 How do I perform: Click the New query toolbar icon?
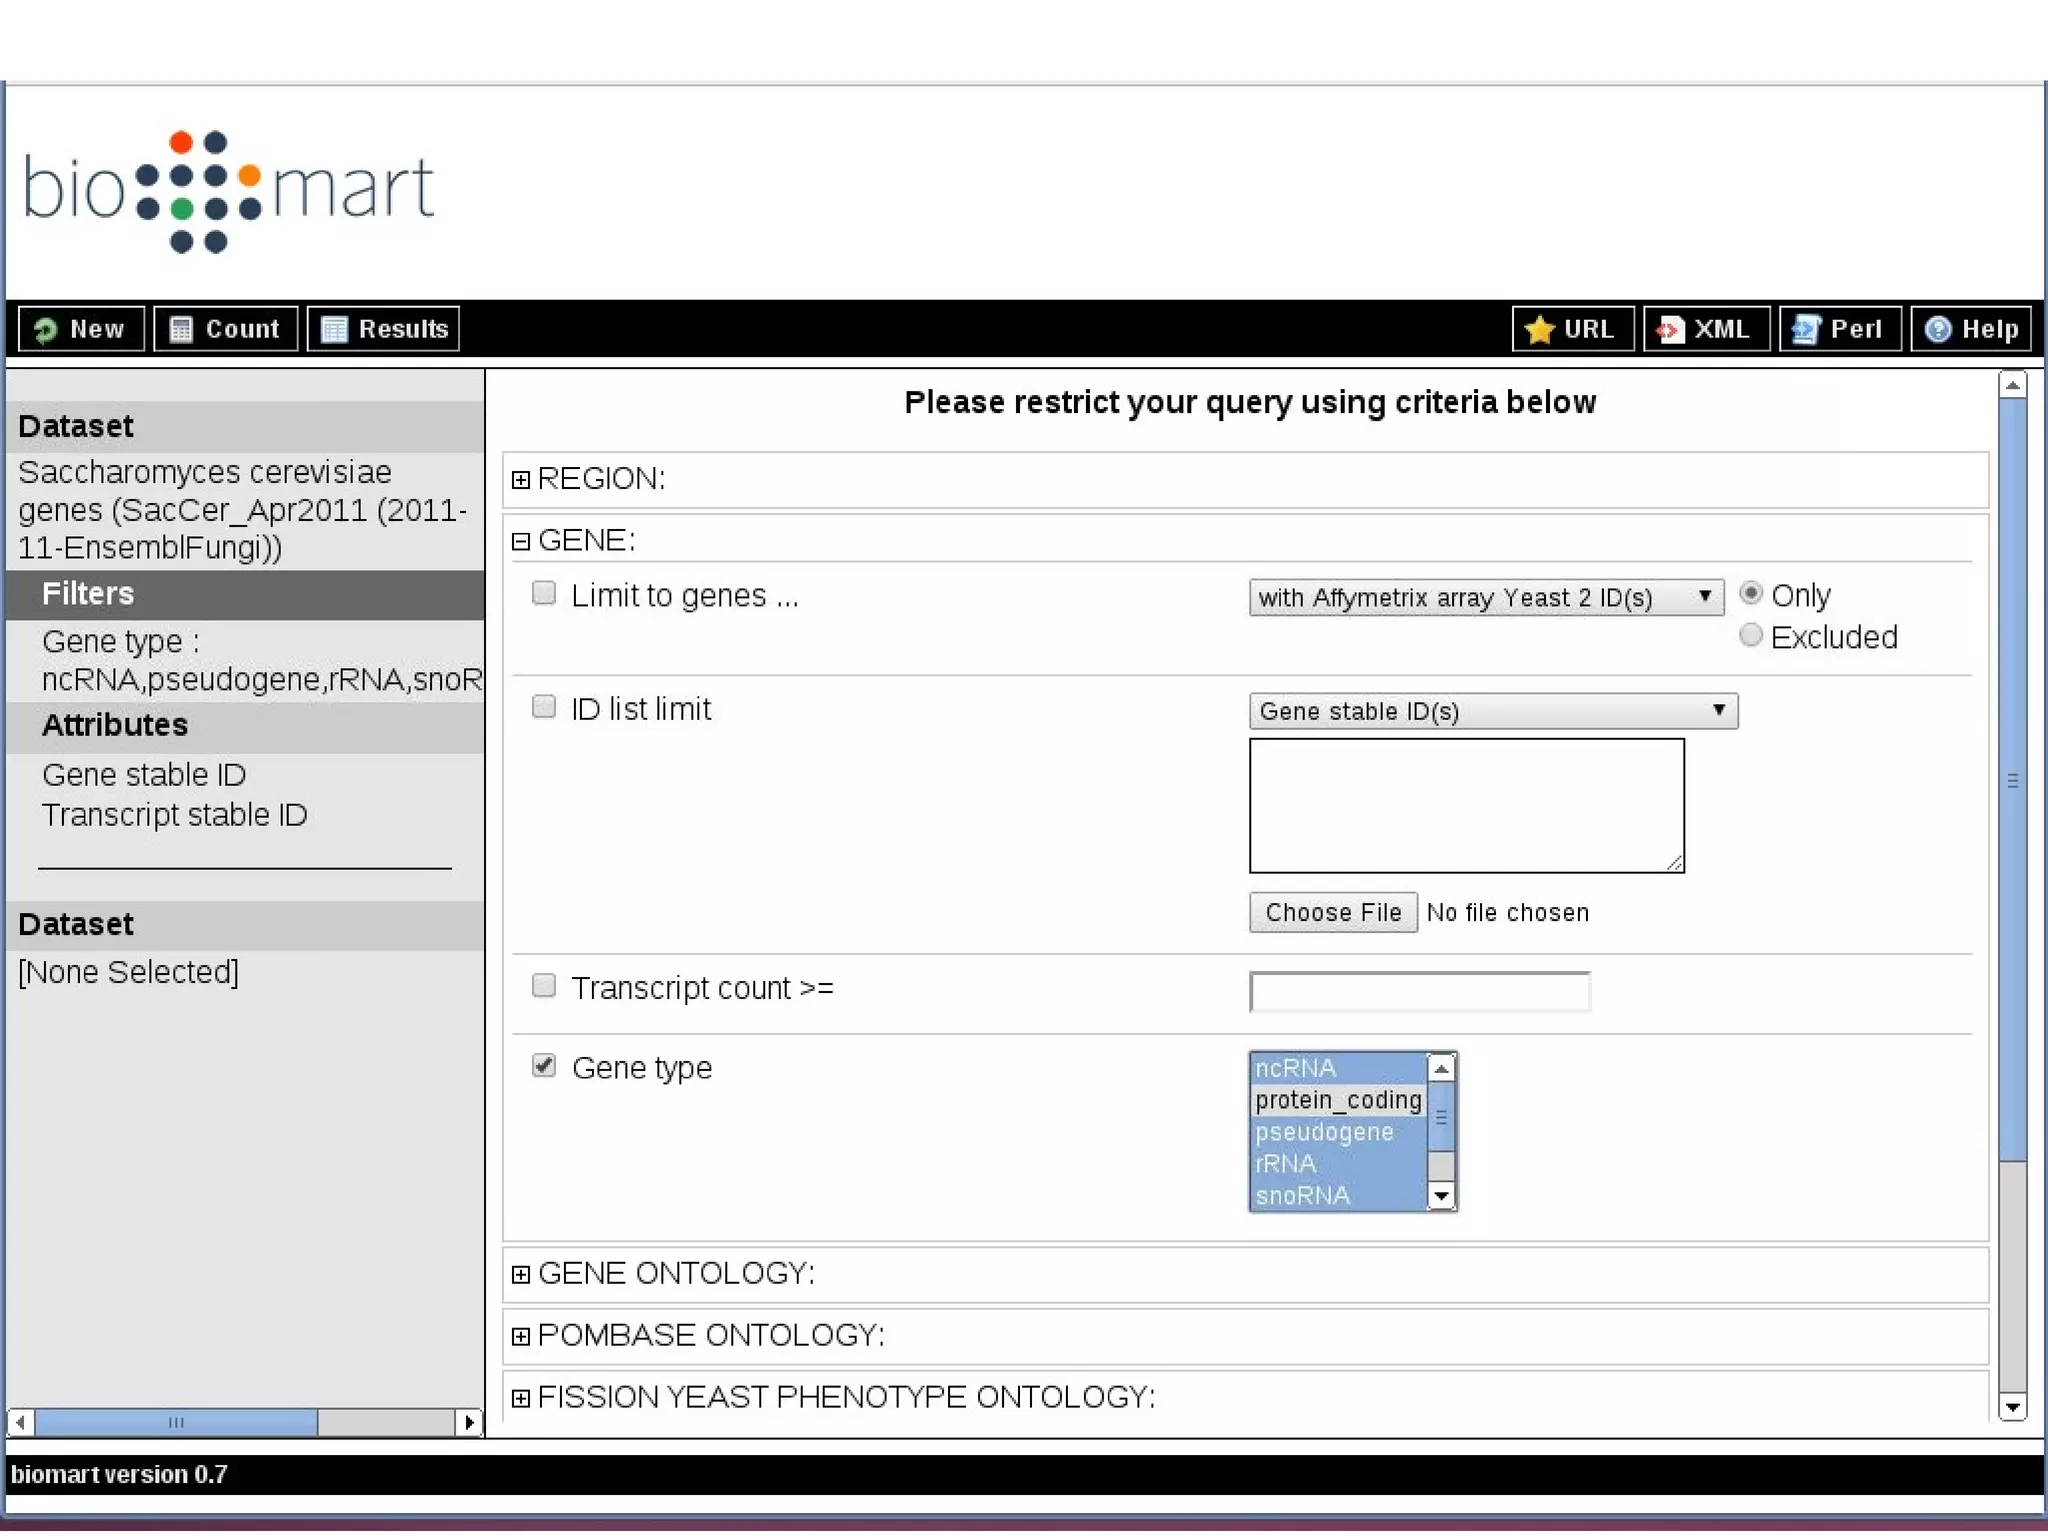pyautogui.click(x=46, y=329)
